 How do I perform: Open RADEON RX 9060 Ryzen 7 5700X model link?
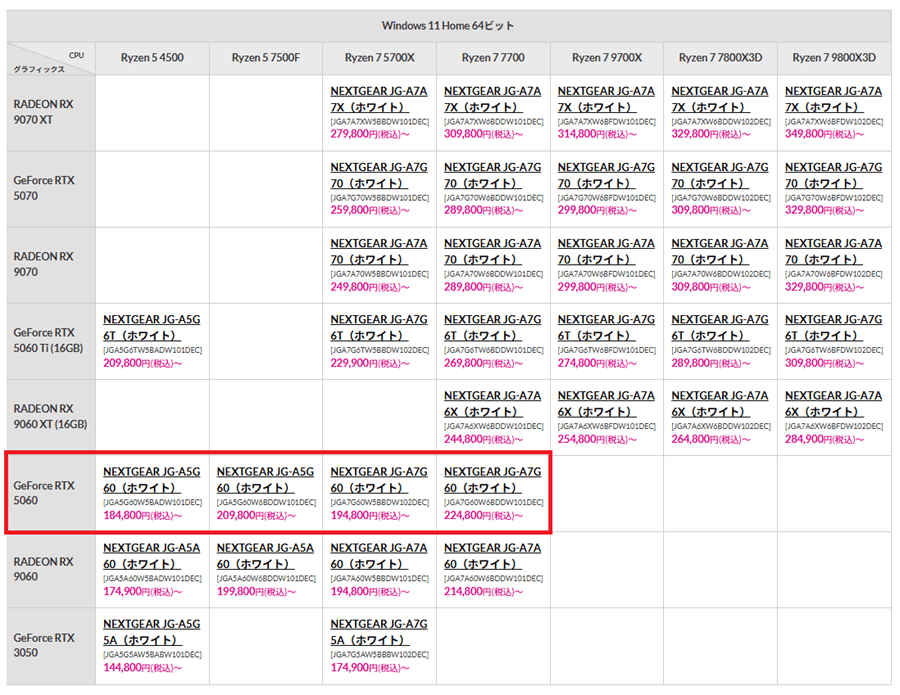coord(379,556)
